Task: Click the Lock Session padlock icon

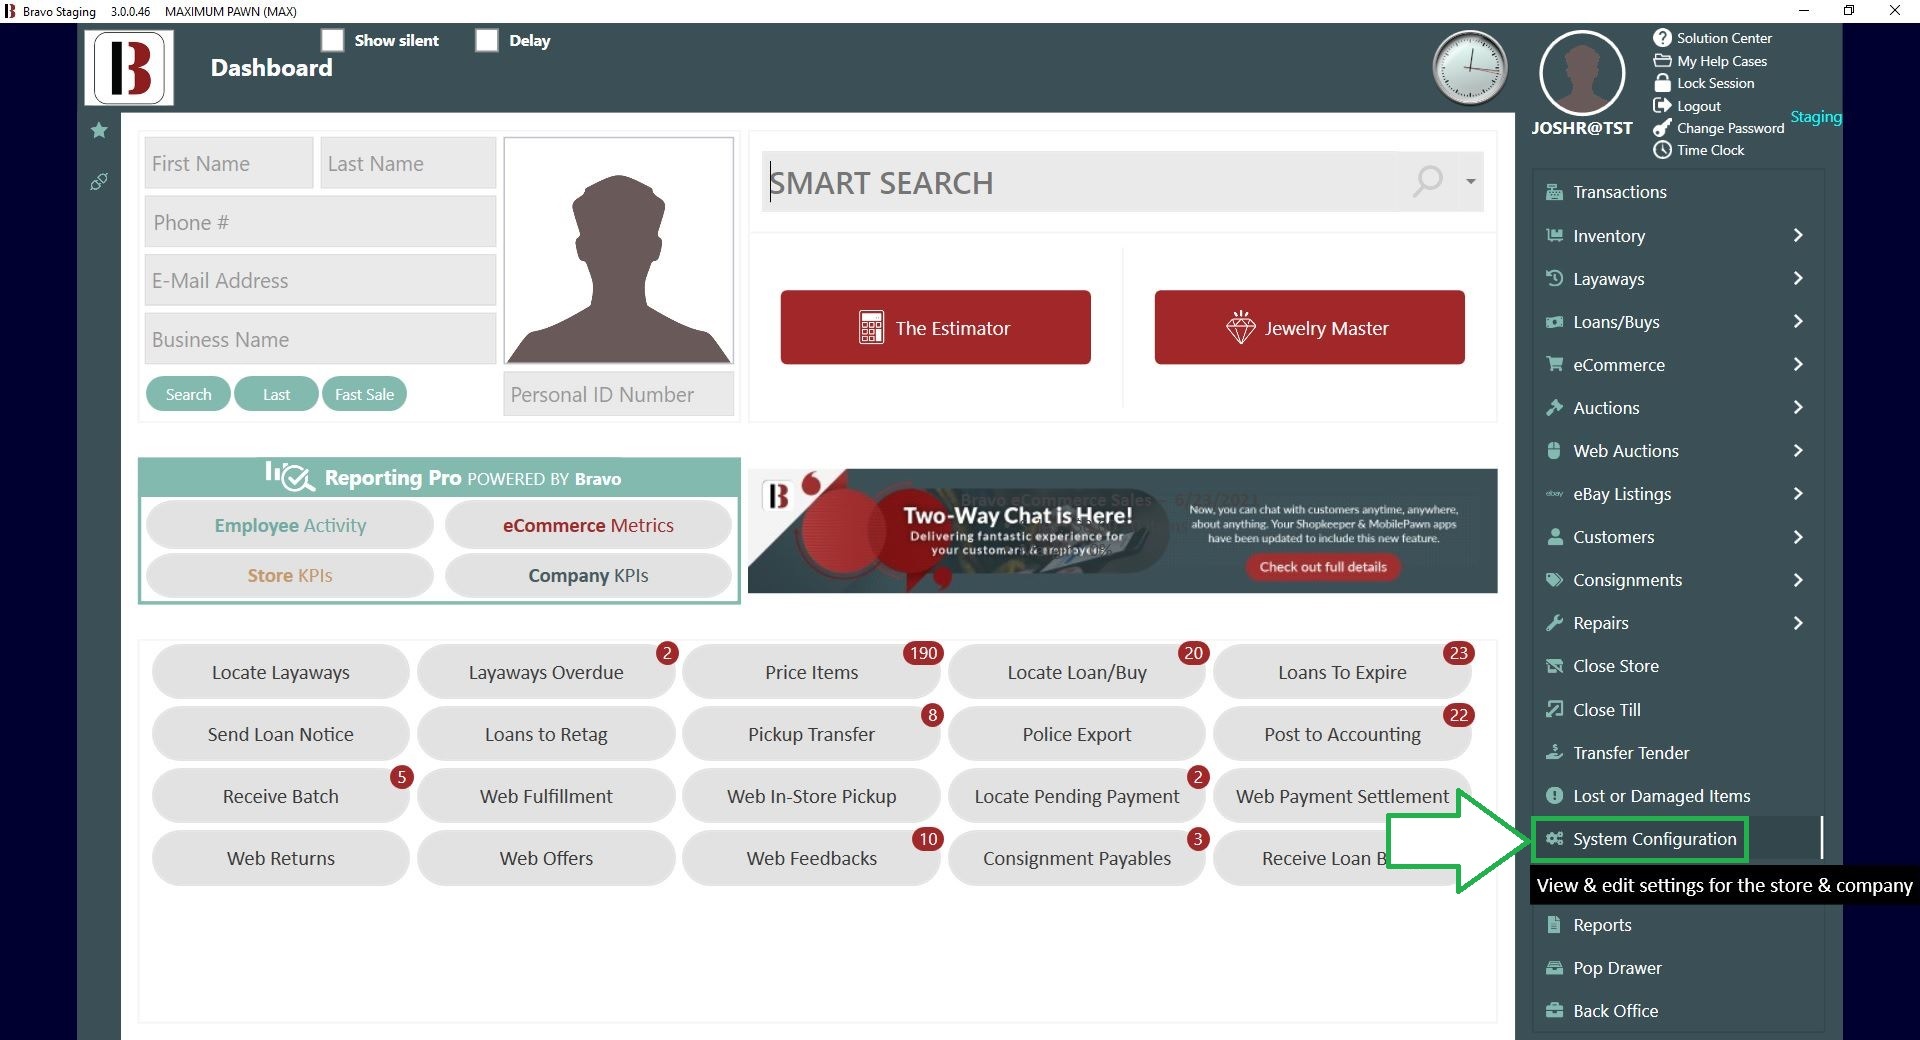Action: coord(1662,83)
